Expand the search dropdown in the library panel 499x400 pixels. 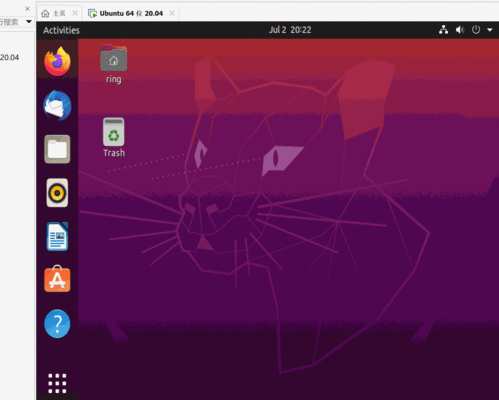pos(29,22)
